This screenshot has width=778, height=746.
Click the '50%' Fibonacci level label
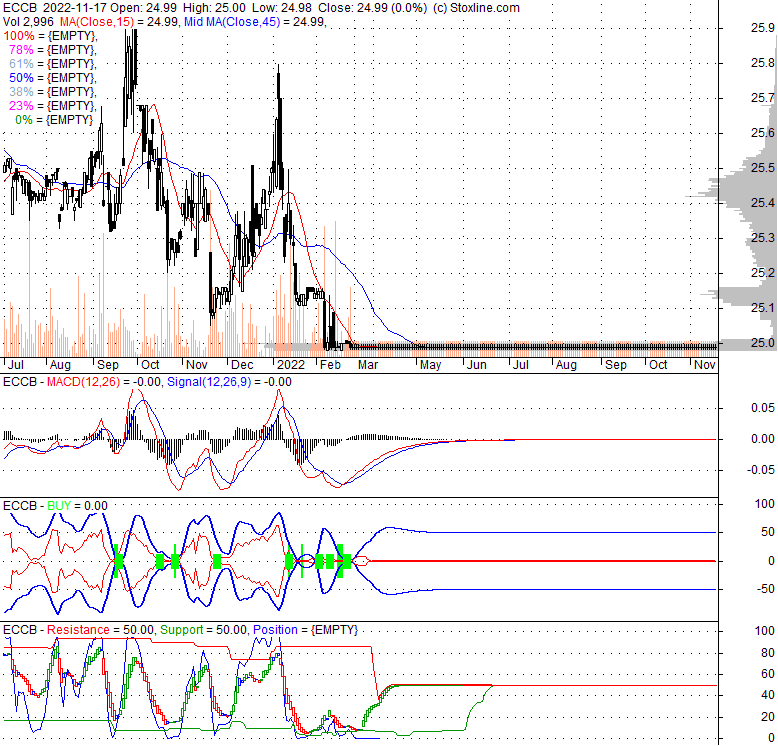(x=21, y=77)
